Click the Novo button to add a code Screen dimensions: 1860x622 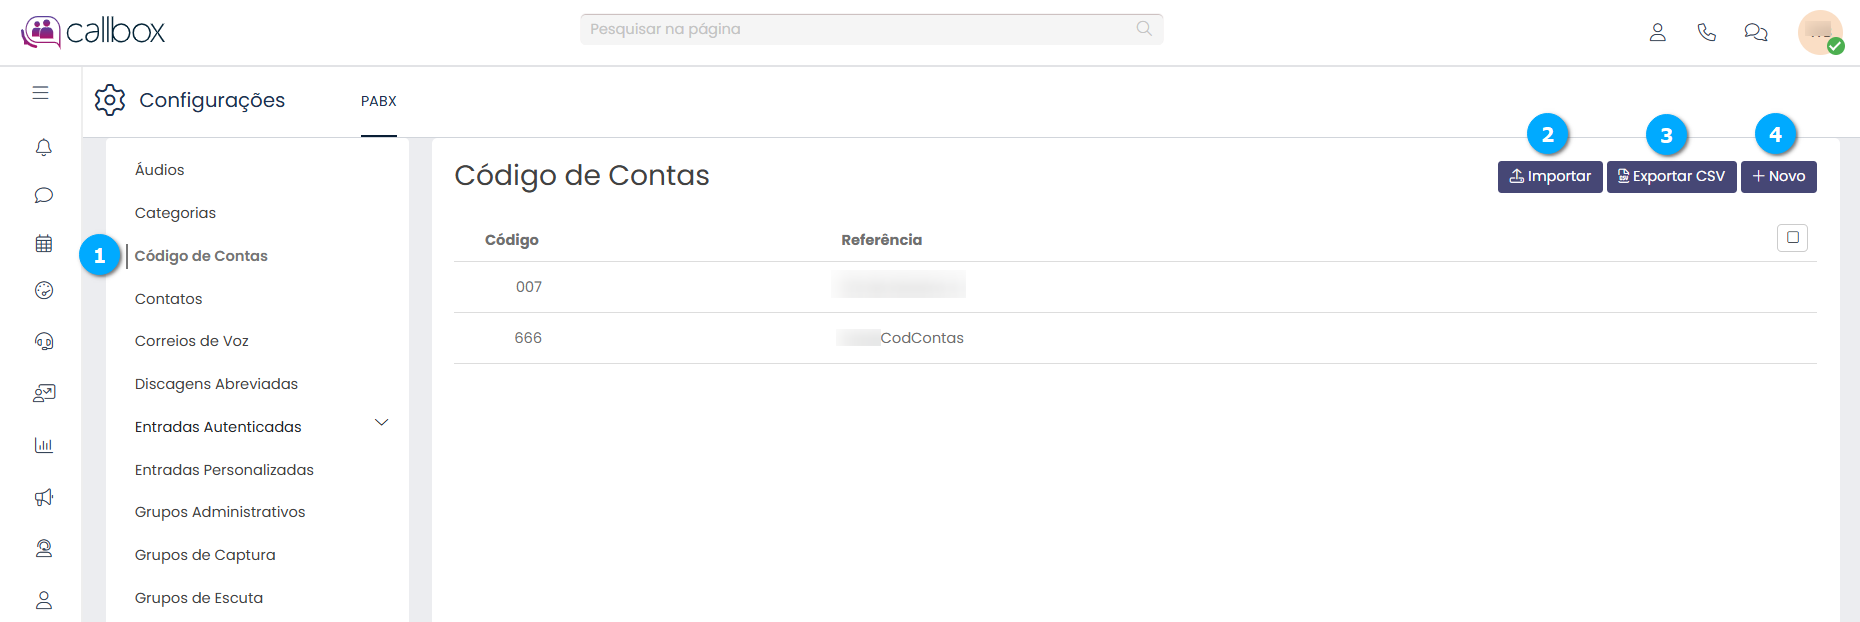[x=1779, y=176]
